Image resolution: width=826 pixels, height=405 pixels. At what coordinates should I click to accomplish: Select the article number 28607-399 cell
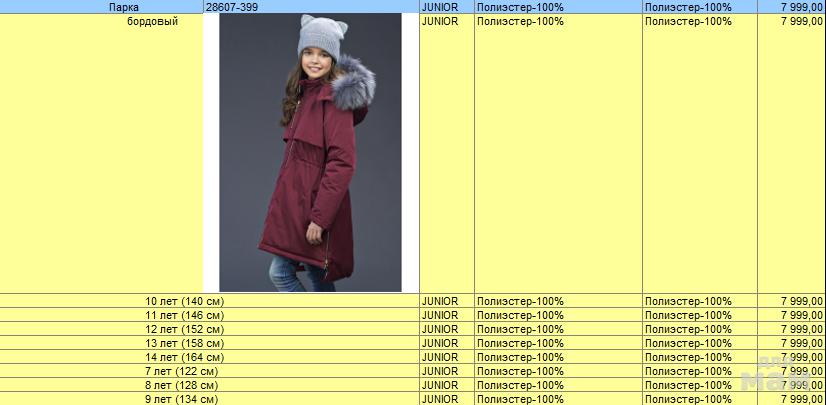[229, 7]
